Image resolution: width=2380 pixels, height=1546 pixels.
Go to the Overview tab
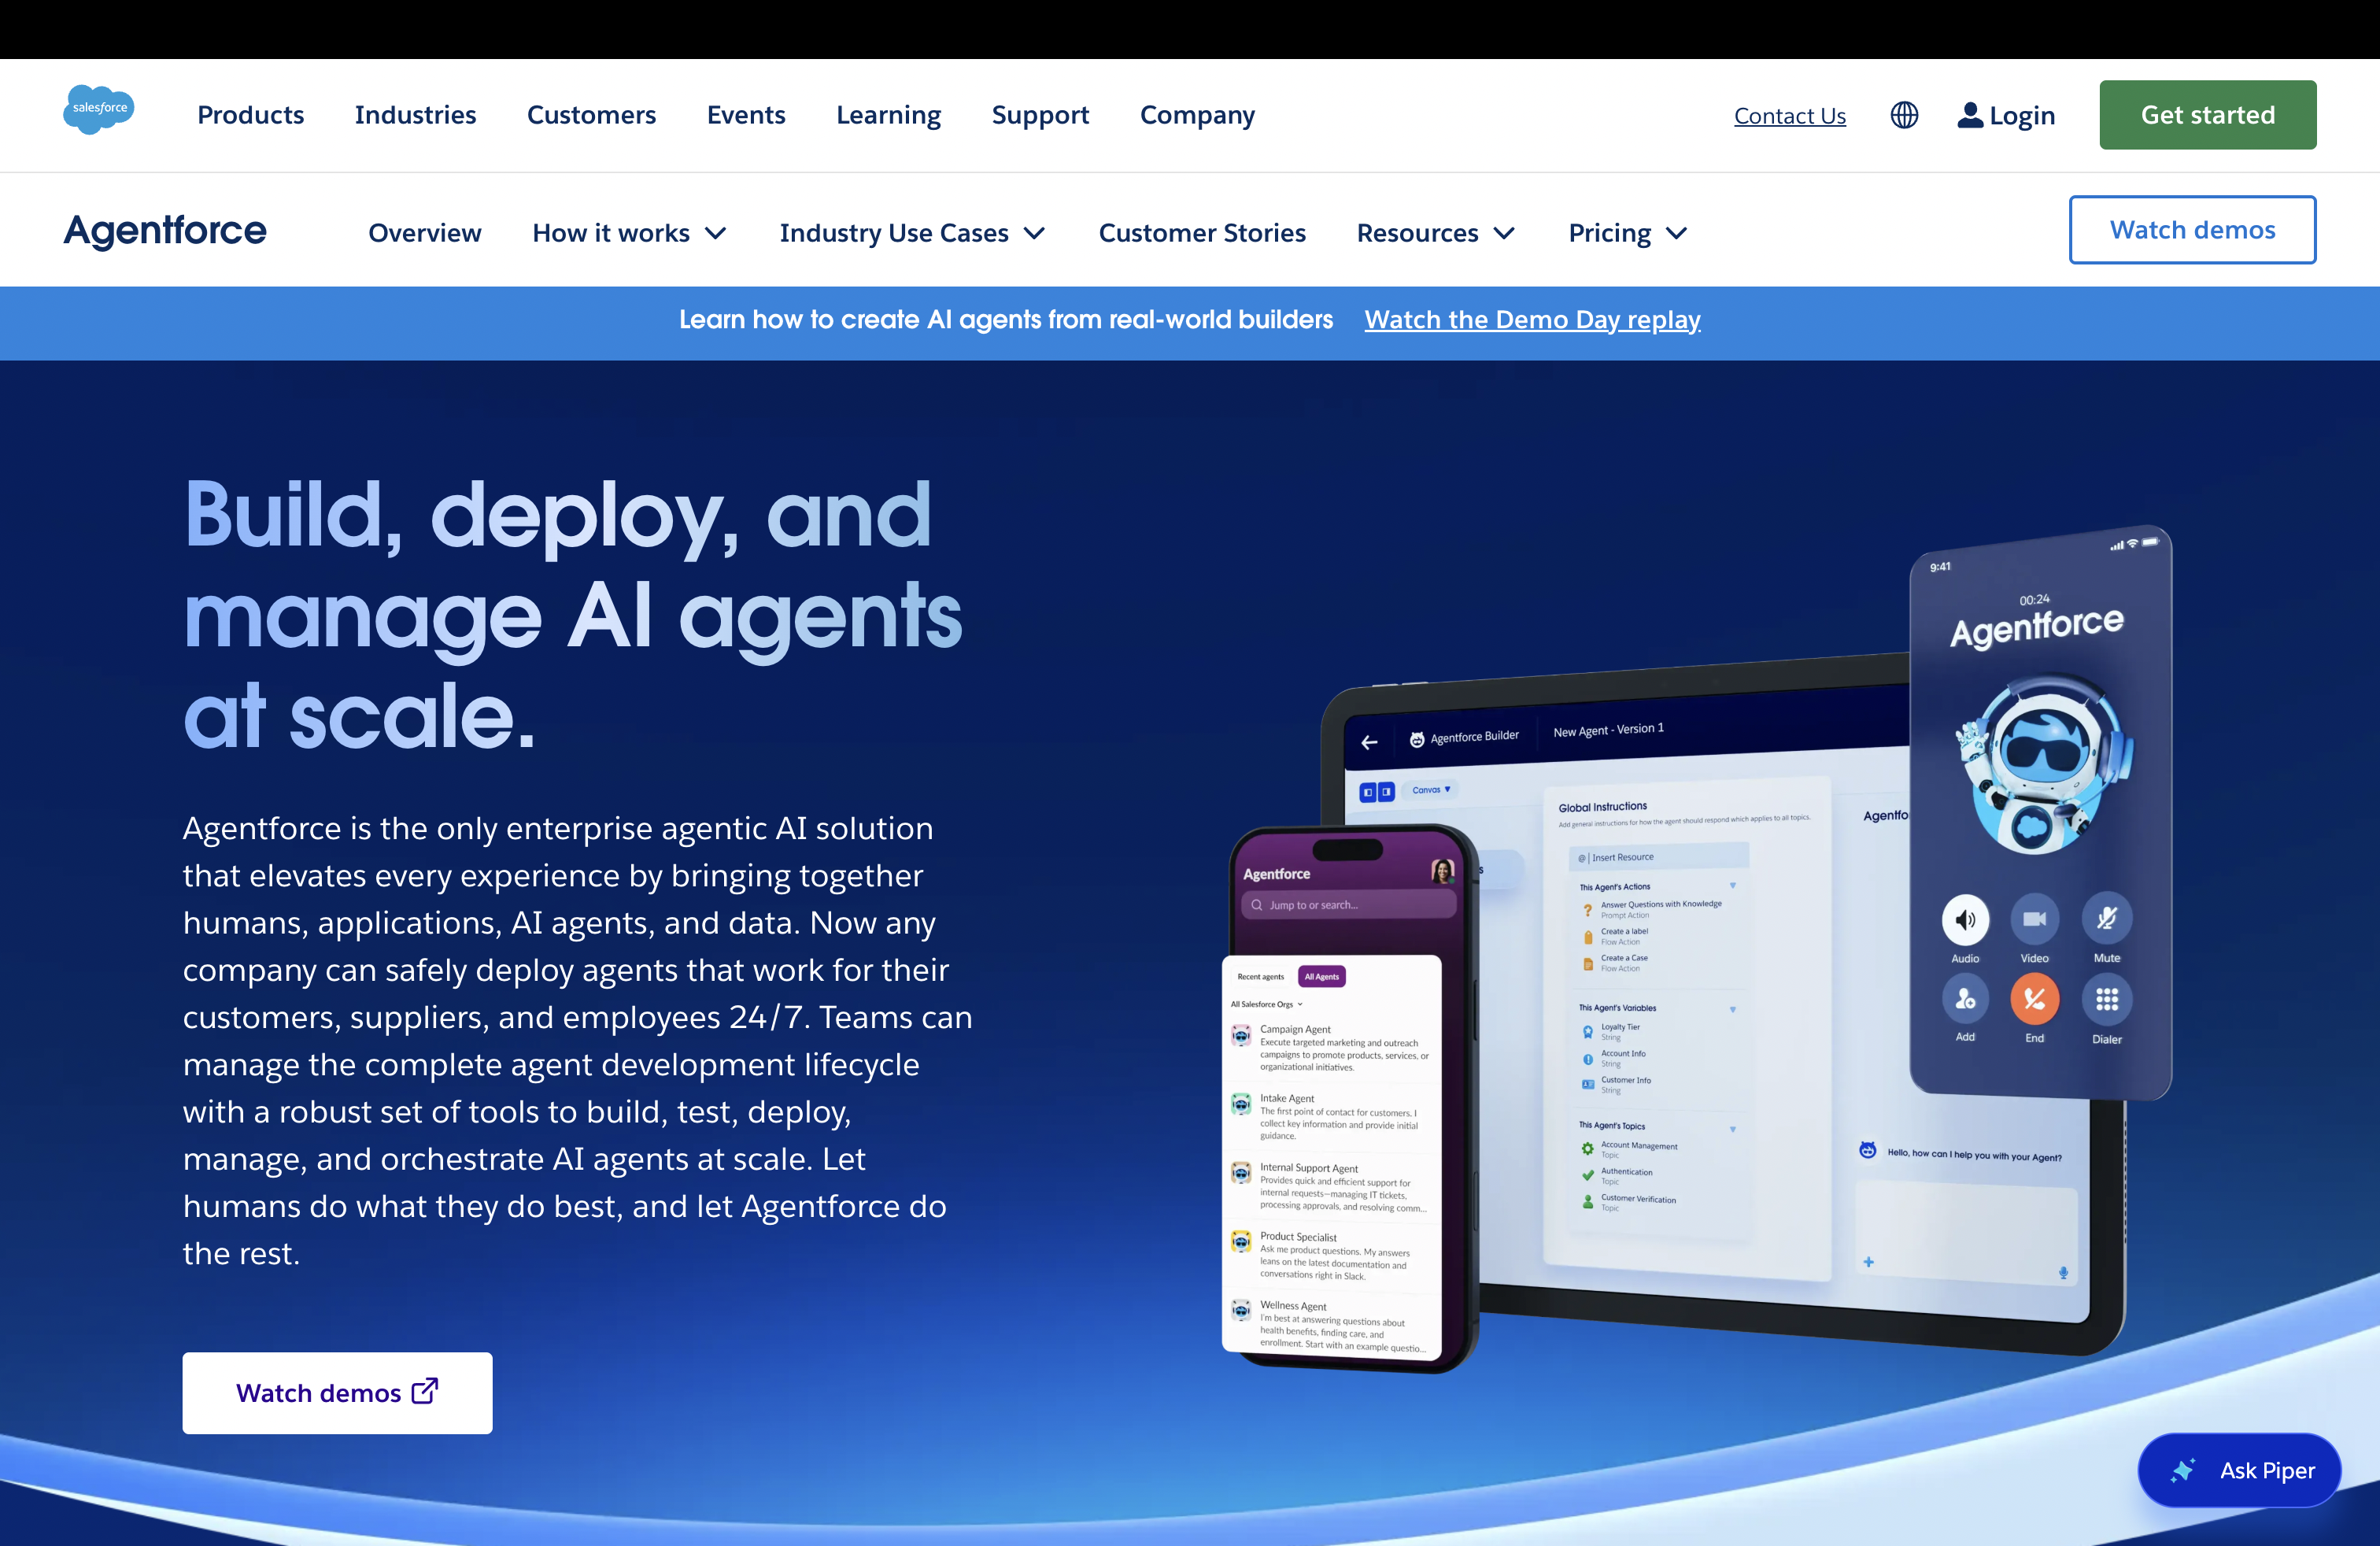(x=424, y=233)
